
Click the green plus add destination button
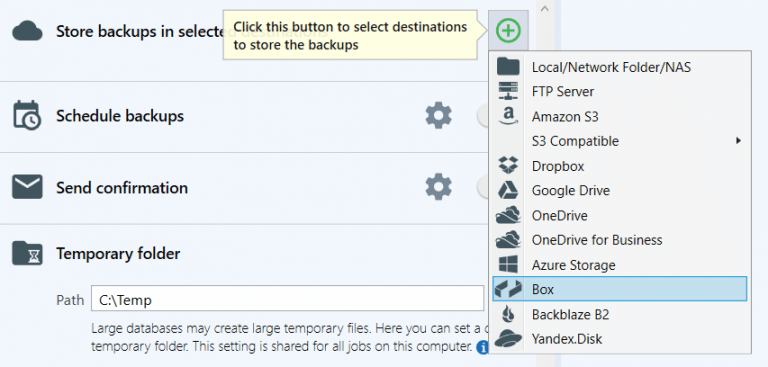pyautogui.click(x=508, y=30)
